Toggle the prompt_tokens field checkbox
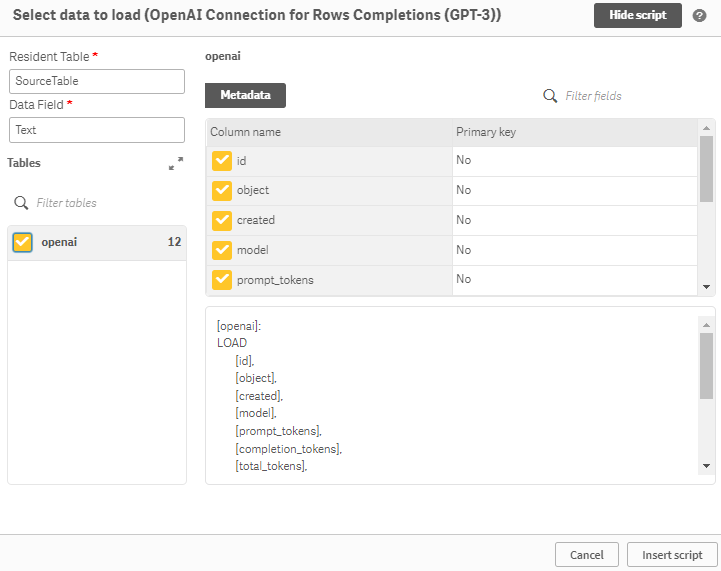This screenshot has height=571, width=721. (222, 280)
